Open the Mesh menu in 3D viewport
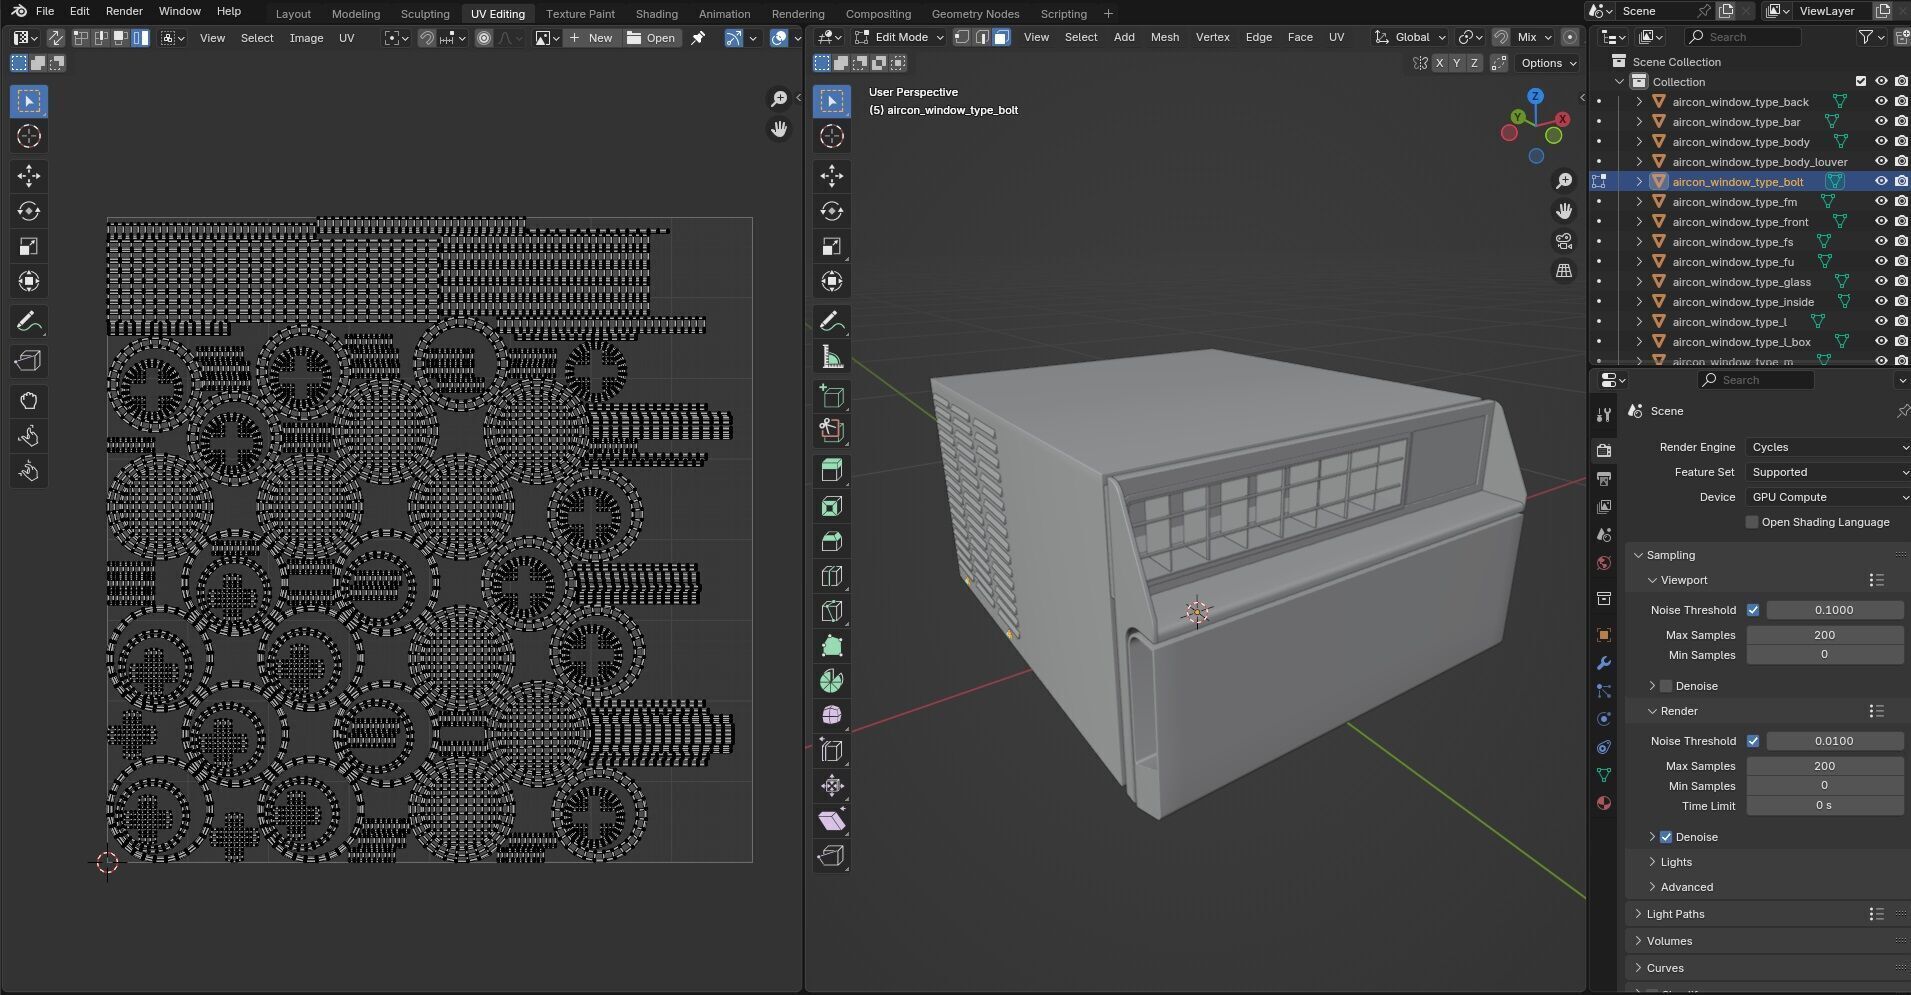 click(x=1164, y=37)
